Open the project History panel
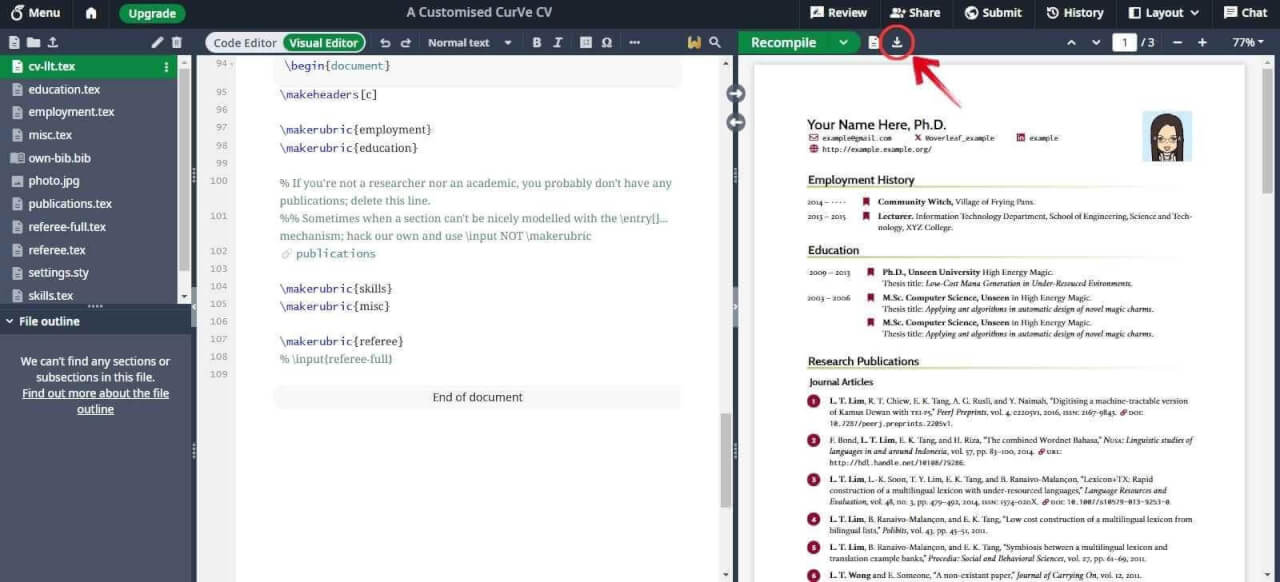This screenshot has width=1280, height=582. (x=1075, y=13)
